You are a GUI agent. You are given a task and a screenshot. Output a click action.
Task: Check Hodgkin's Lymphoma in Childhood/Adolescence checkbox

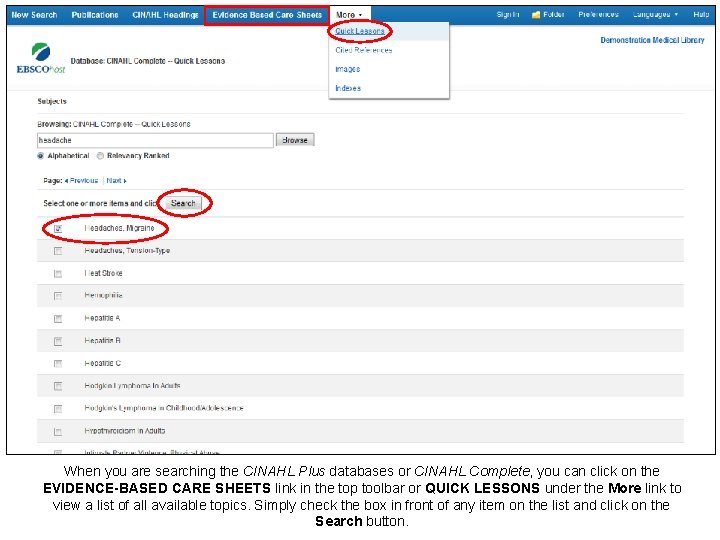tap(58, 409)
